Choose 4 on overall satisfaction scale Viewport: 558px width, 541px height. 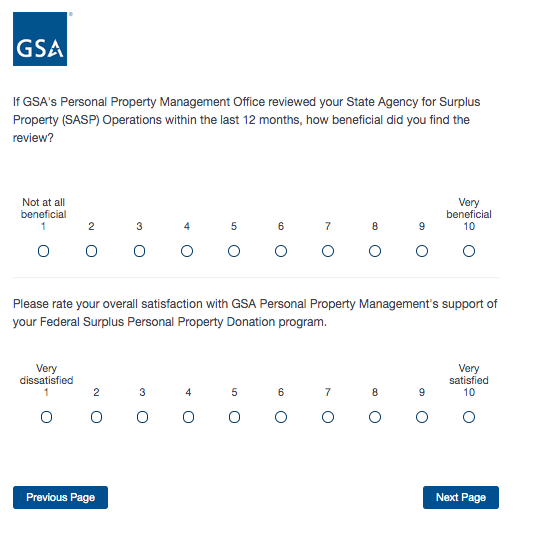pyautogui.click(x=188, y=417)
